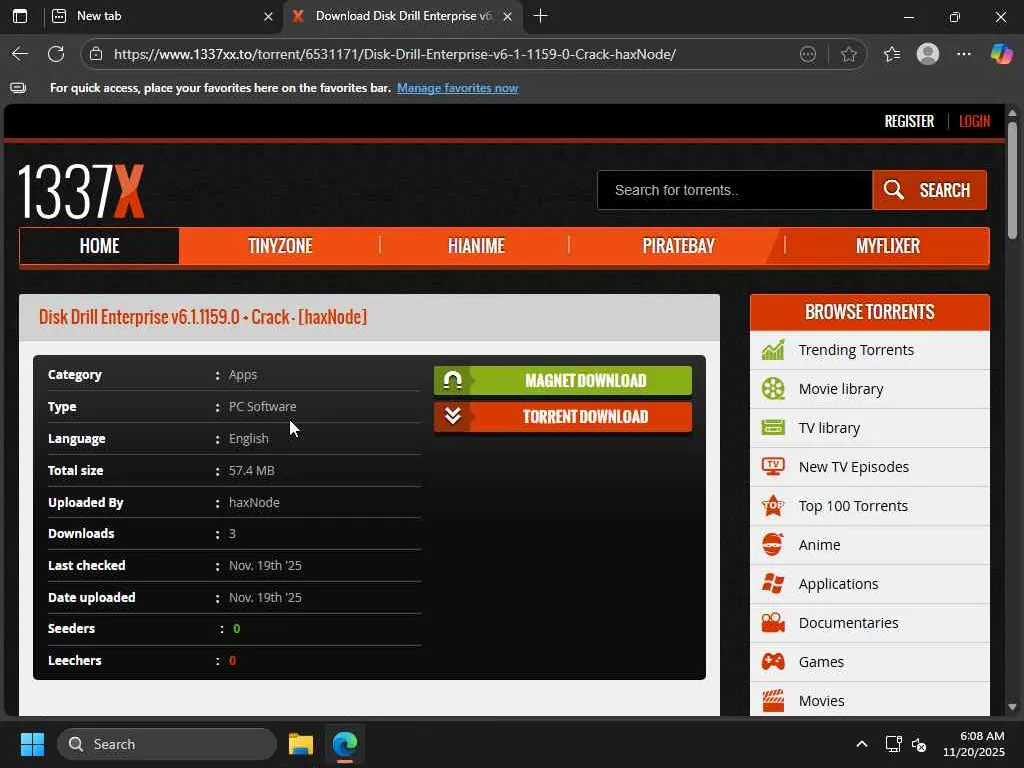Launch the Copilot icon
This screenshot has height=768, width=1024.
point(1000,54)
